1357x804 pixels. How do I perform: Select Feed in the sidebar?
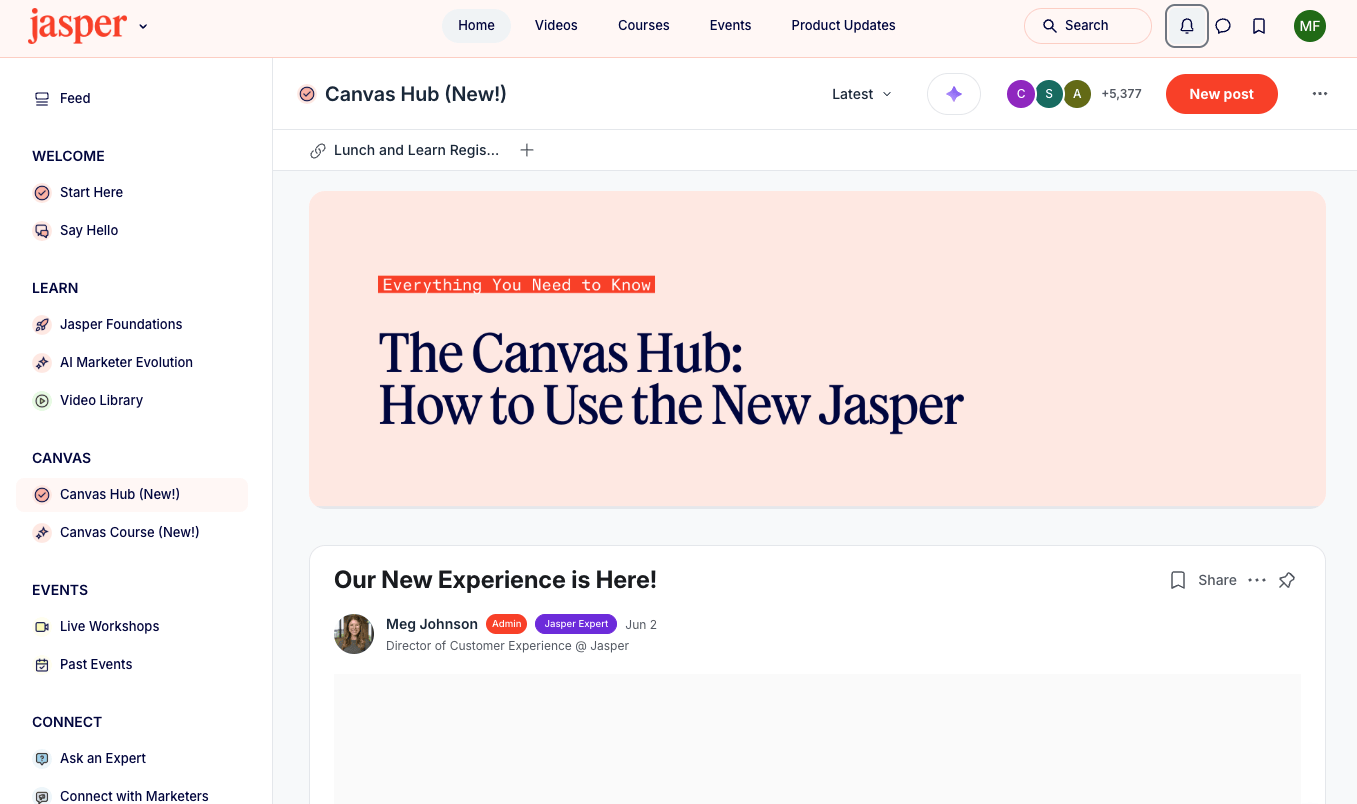coord(74,98)
